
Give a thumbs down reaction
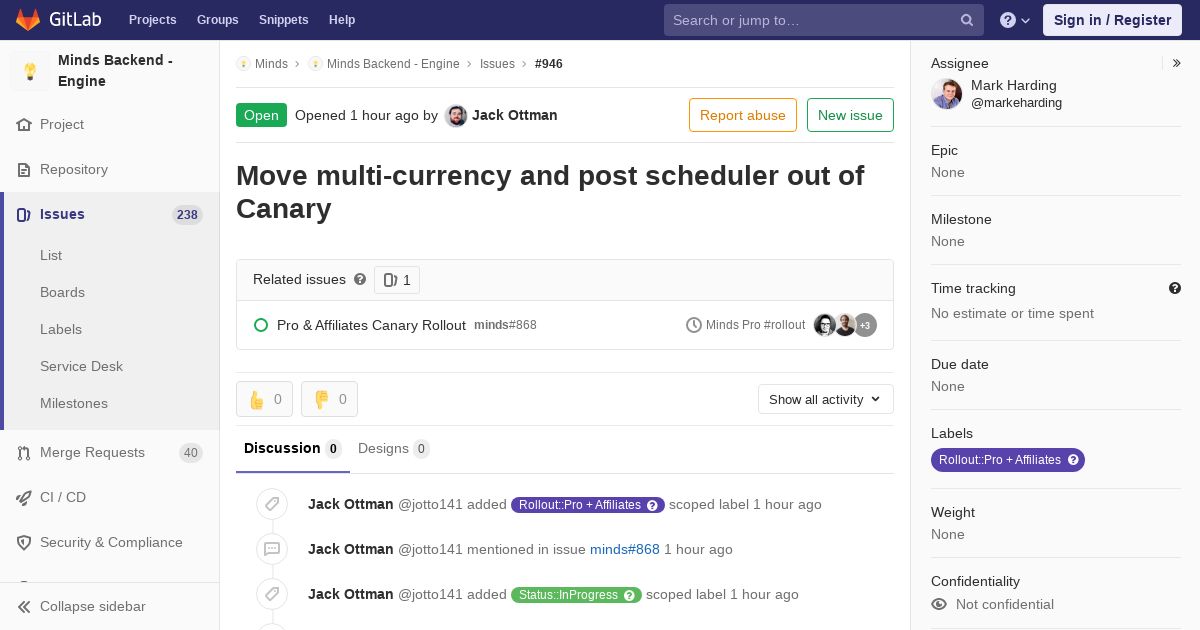point(329,399)
